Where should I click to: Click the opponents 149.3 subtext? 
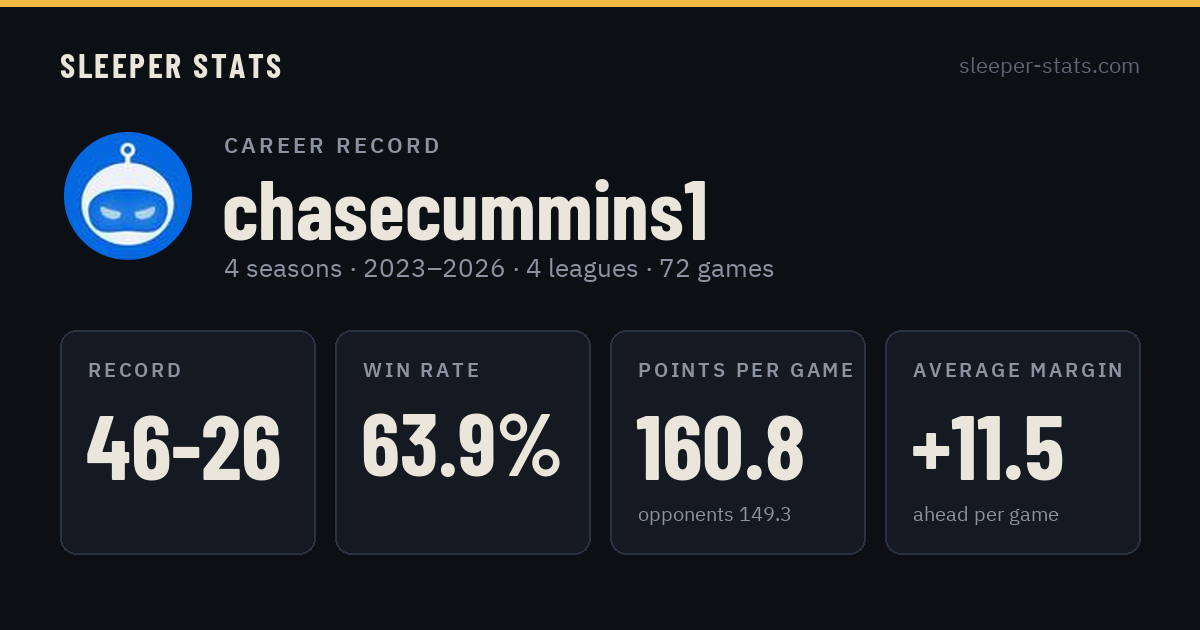tap(714, 515)
